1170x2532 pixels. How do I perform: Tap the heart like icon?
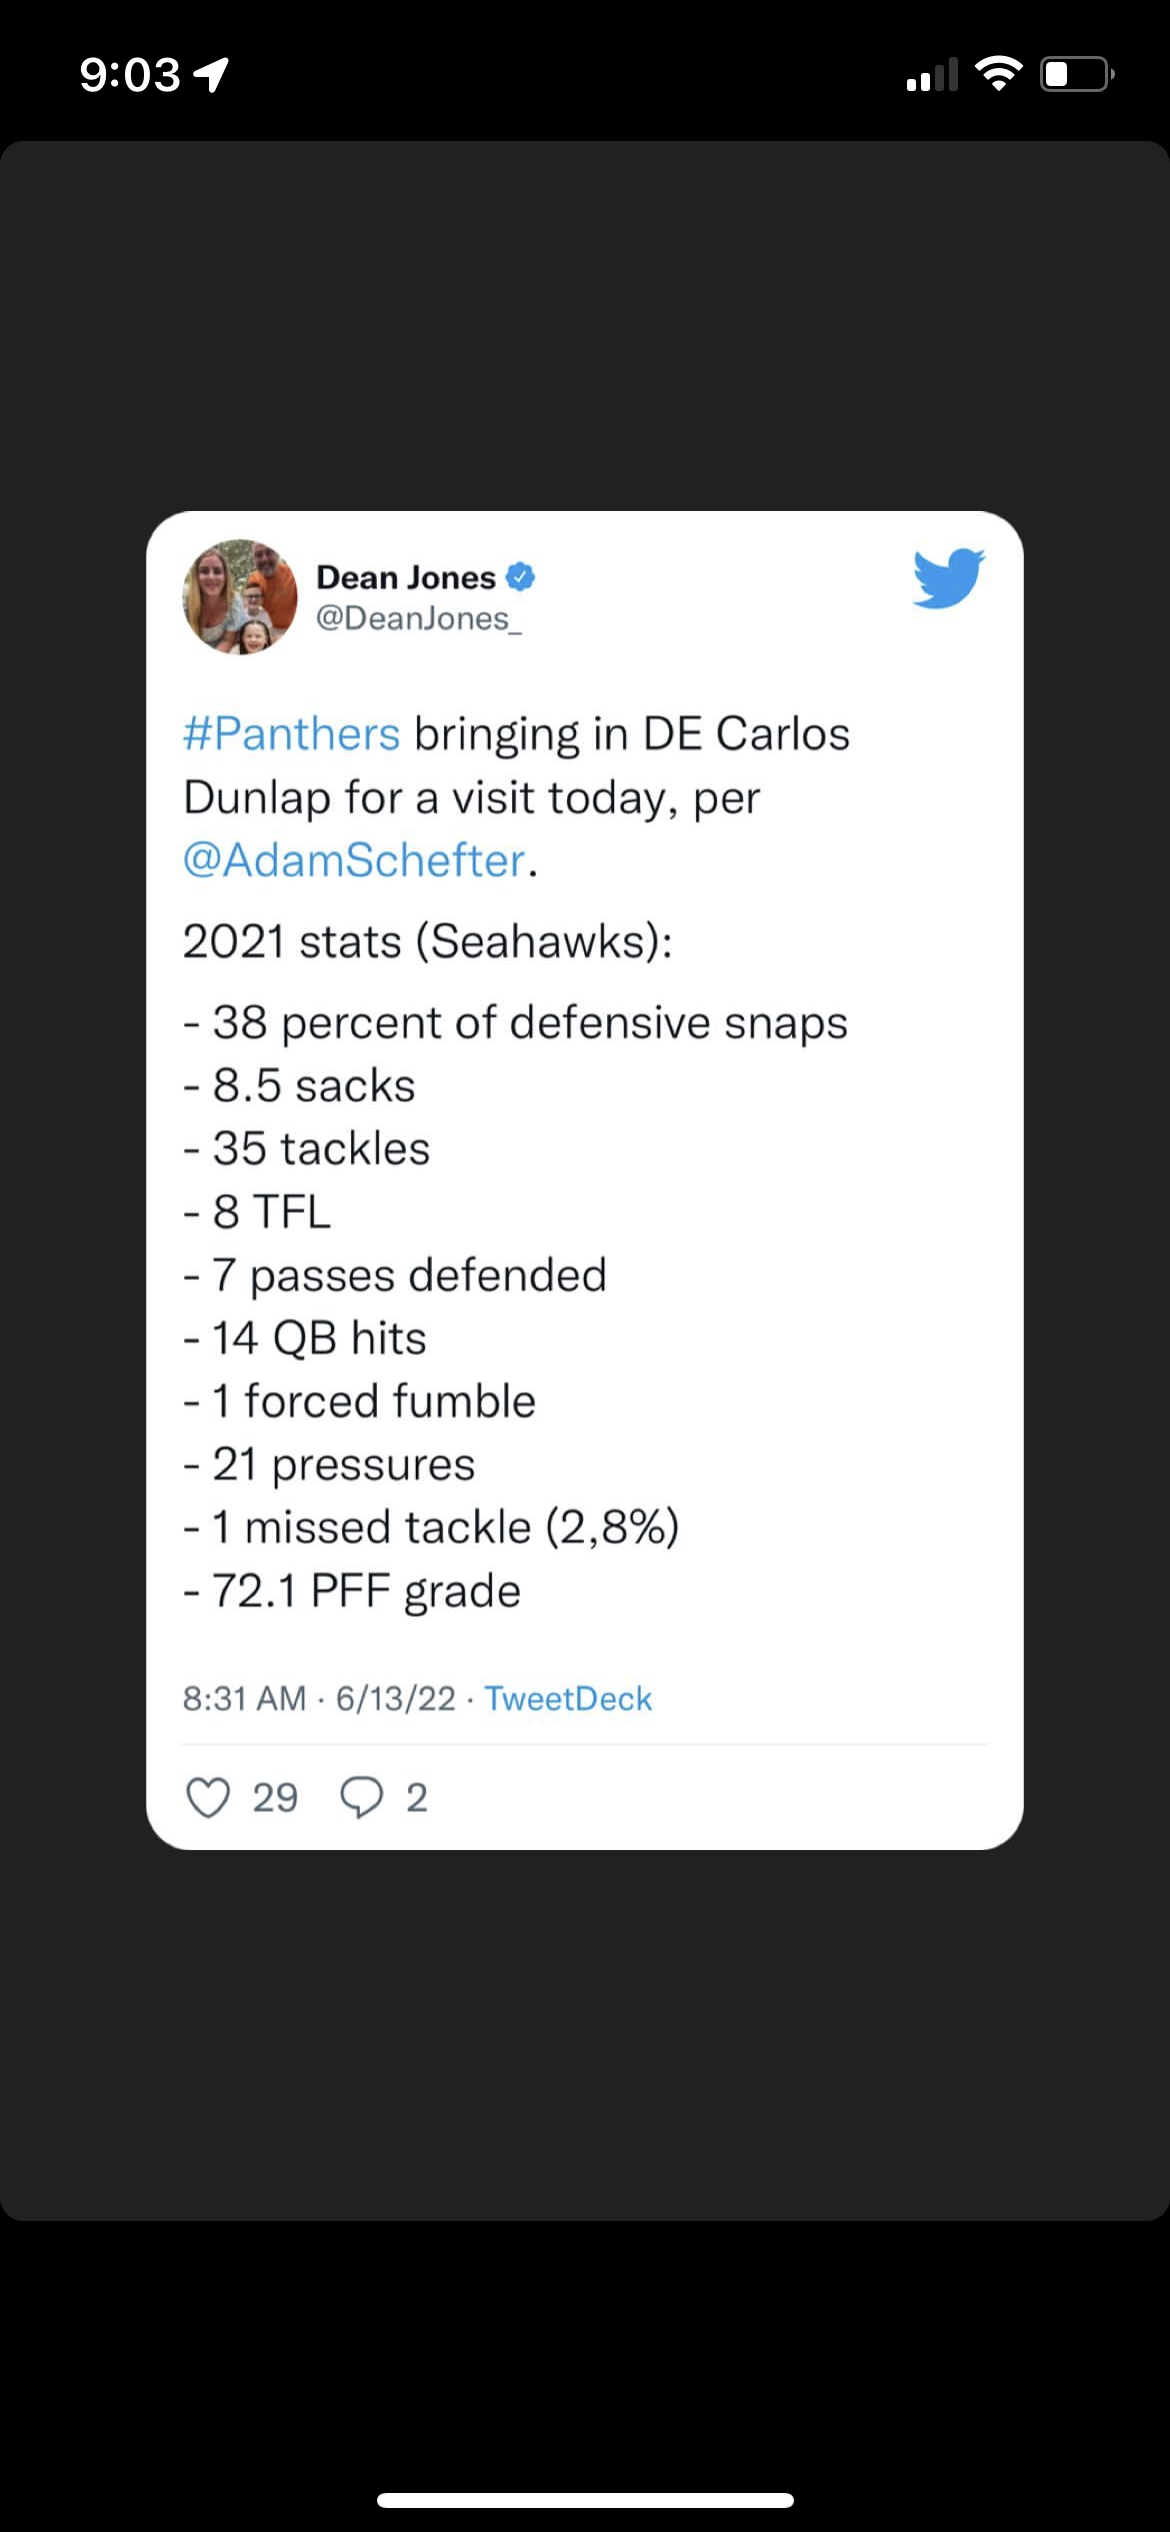coord(208,1797)
